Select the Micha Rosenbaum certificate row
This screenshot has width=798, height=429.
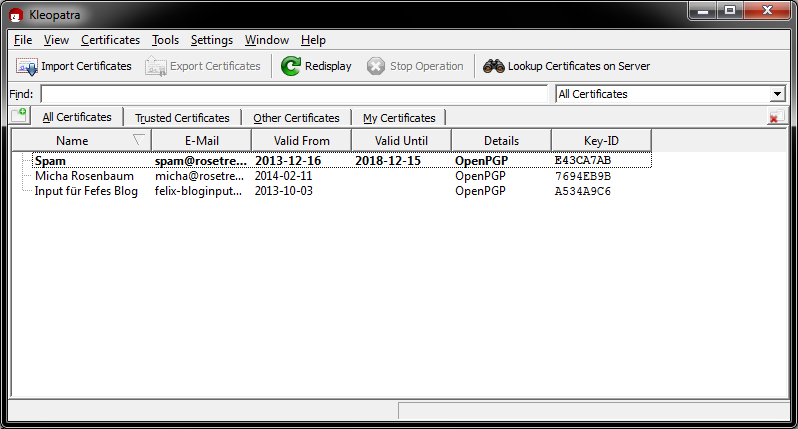(84, 176)
